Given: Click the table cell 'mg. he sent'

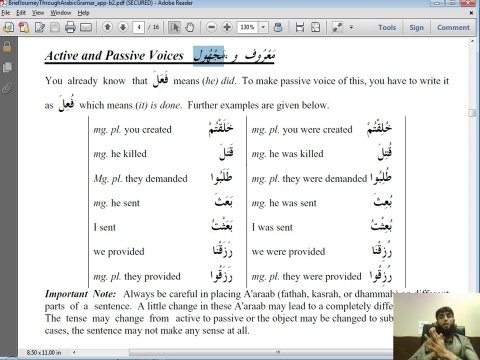Looking at the screenshot, I should pos(117,203).
